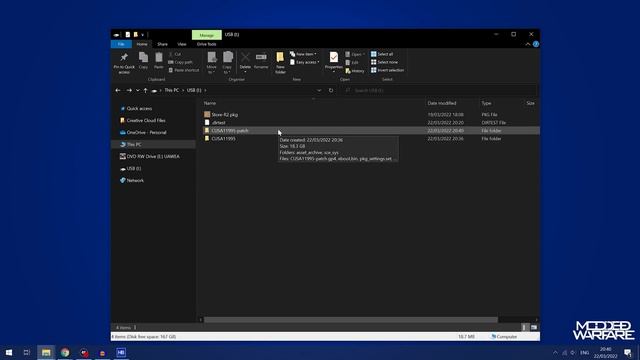This screenshot has width=640, height=360.
Task: Open Chrome from the taskbar
Action: 65,353
